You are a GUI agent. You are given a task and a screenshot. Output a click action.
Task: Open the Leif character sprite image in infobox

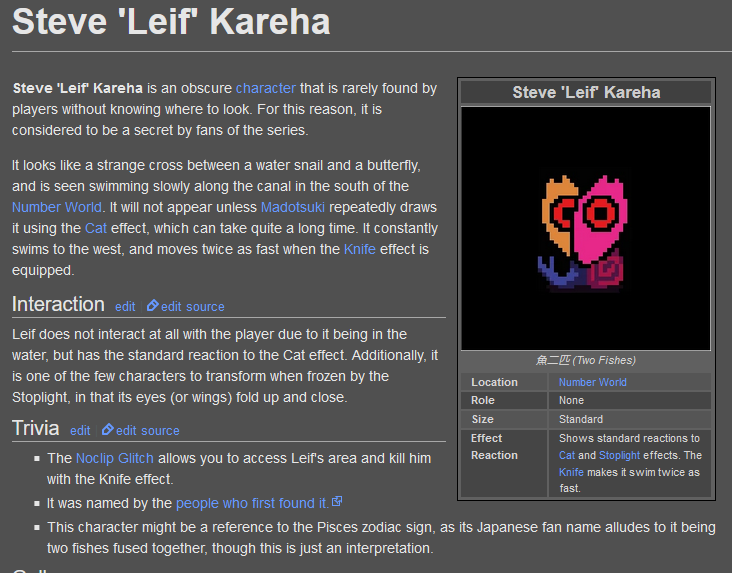(x=585, y=228)
